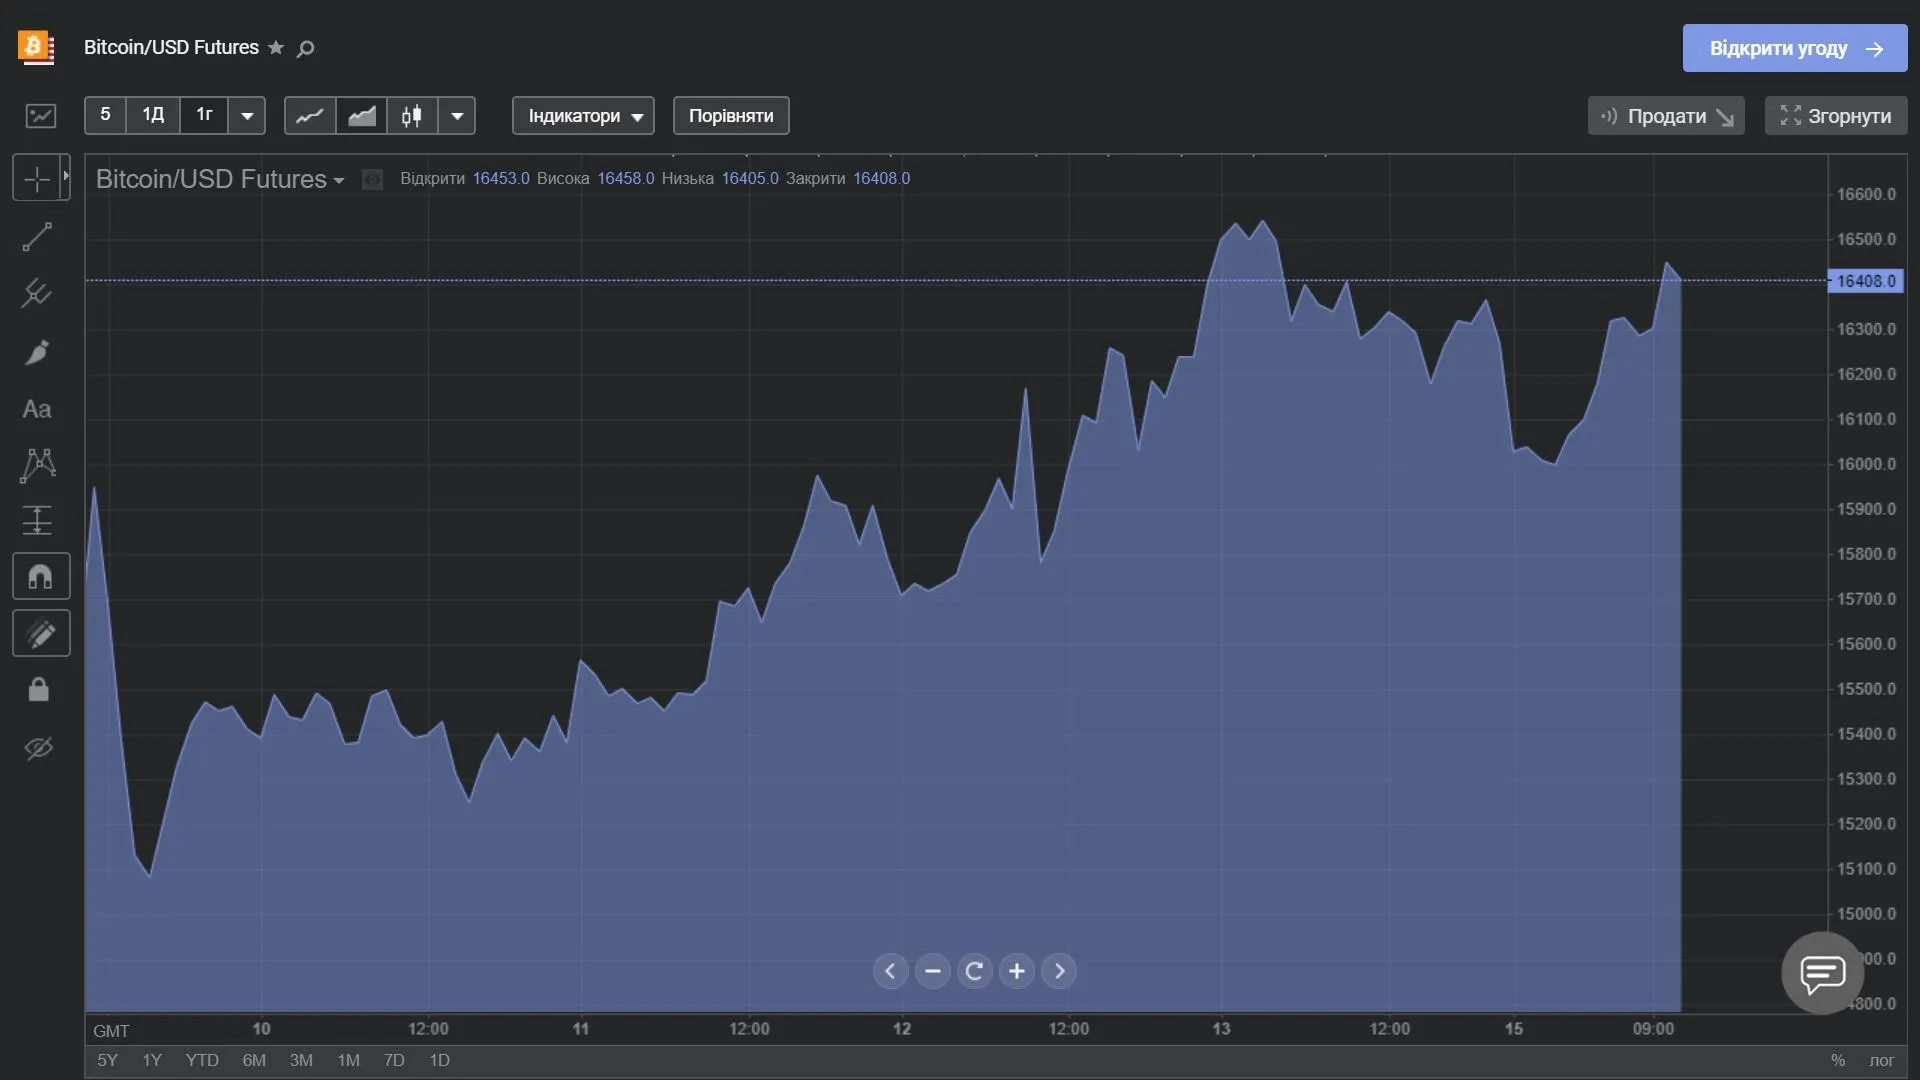Open the chart type dropdown arrow
Screen dimensions: 1920x1080
pos(457,115)
